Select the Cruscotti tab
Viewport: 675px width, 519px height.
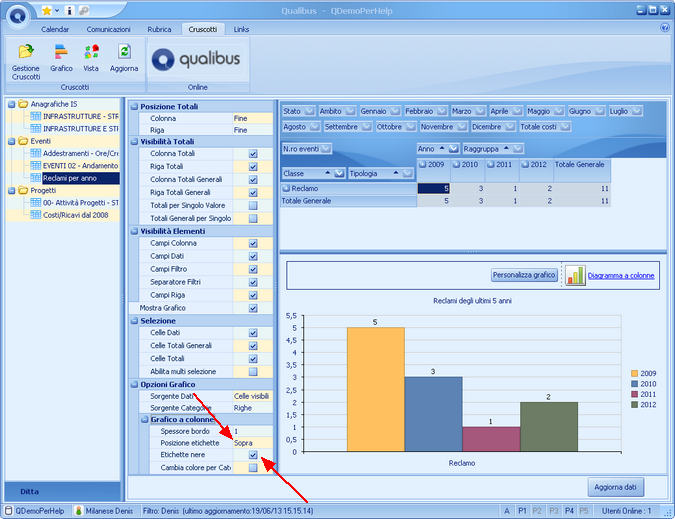(x=203, y=29)
